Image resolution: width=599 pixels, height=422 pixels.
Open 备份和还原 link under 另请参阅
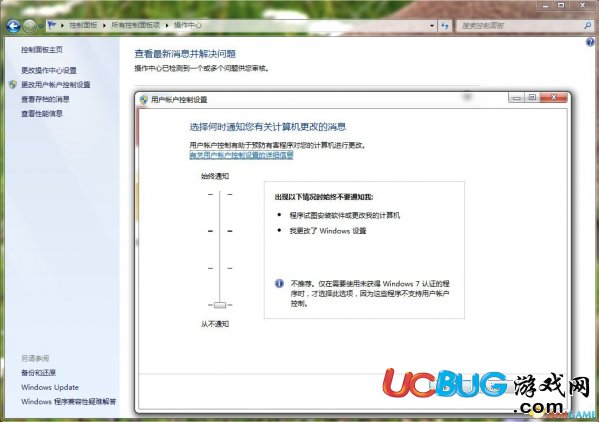(38, 373)
